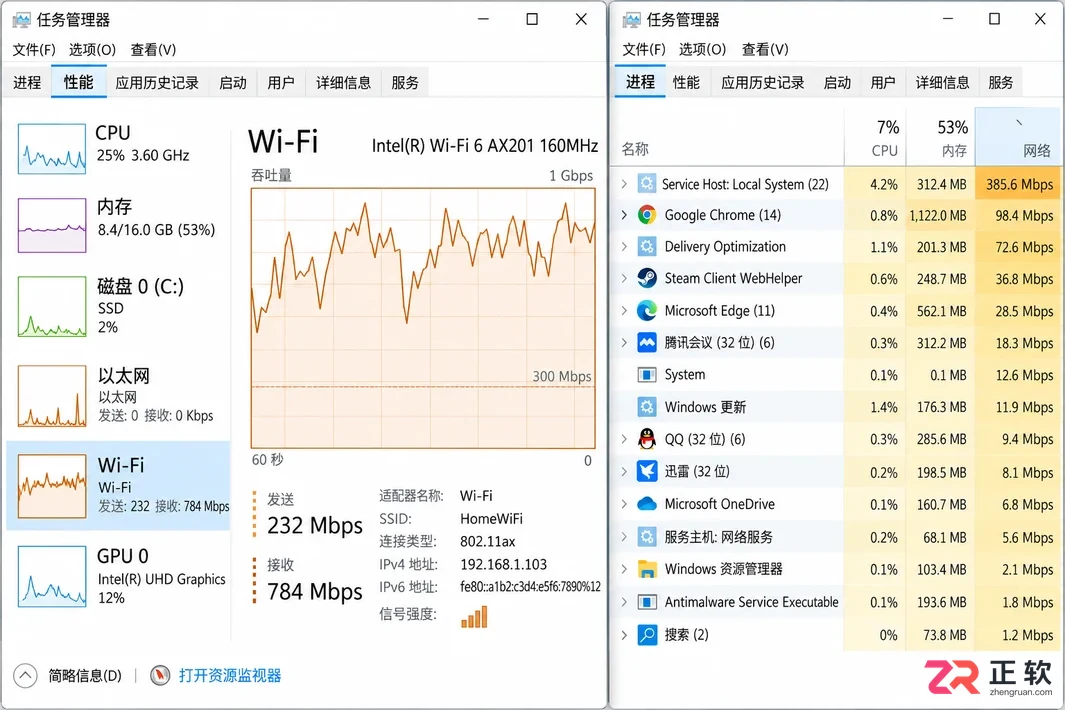Expand Steam Client WebHelper row
The height and width of the screenshot is (710, 1065).
point(624,279)
